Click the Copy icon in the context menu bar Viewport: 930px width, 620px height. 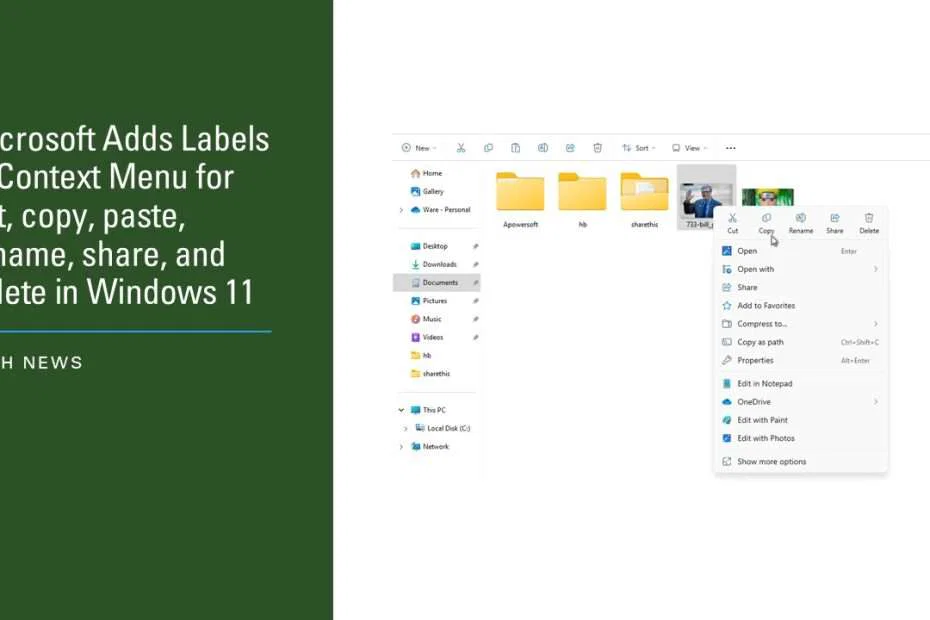click(x=766, y=217)
